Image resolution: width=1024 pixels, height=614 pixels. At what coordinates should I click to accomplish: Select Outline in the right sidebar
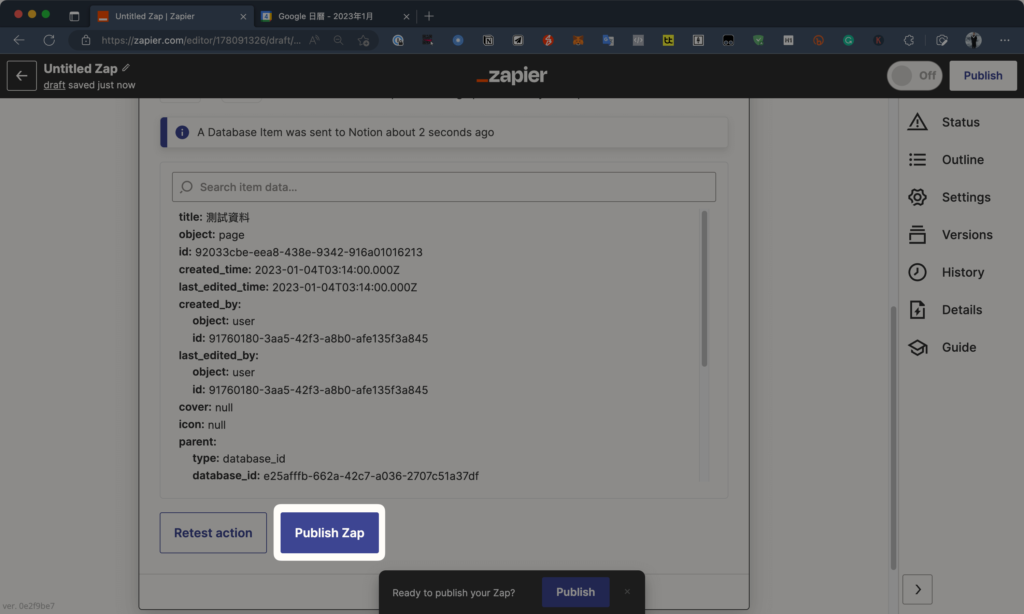click(963, 159)
